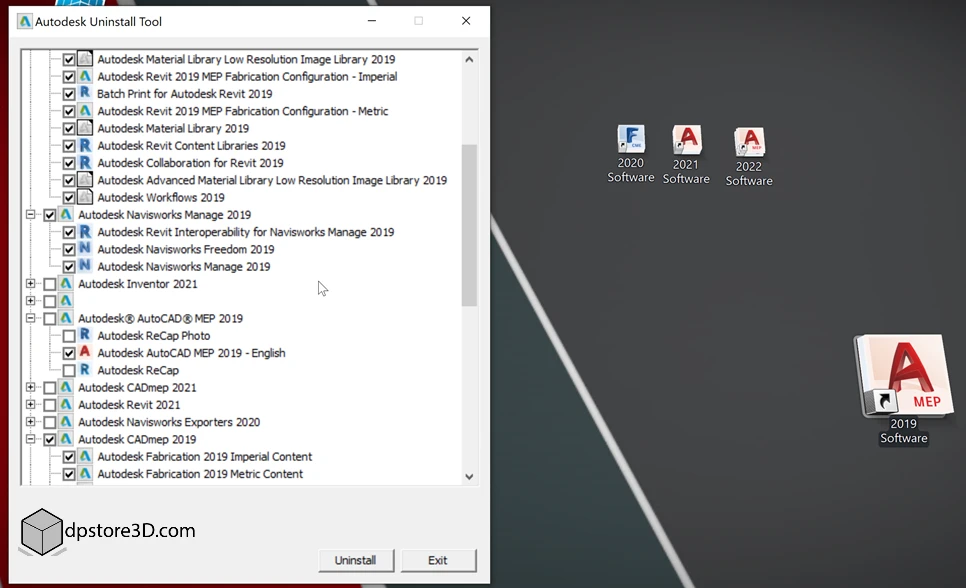The width and height of the screenshot is (966, 588).
Task: Check the Autodesk Revit 2021 checkbox
Action: [50, 405]
